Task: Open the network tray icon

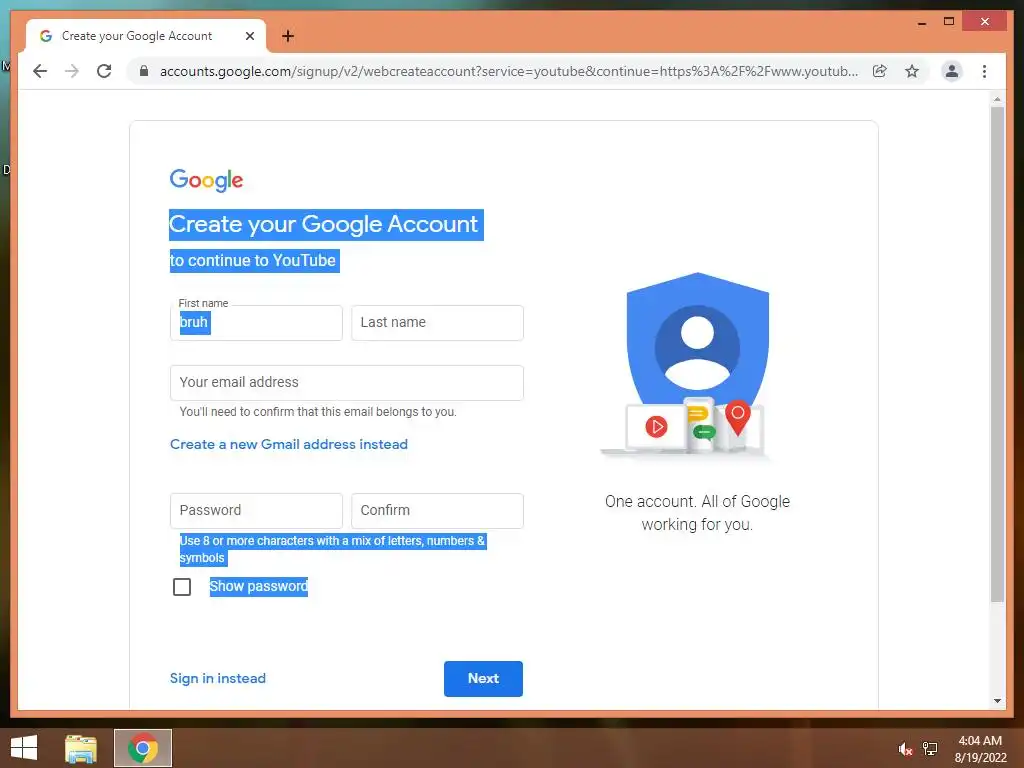Action: [x=930, y=748]
